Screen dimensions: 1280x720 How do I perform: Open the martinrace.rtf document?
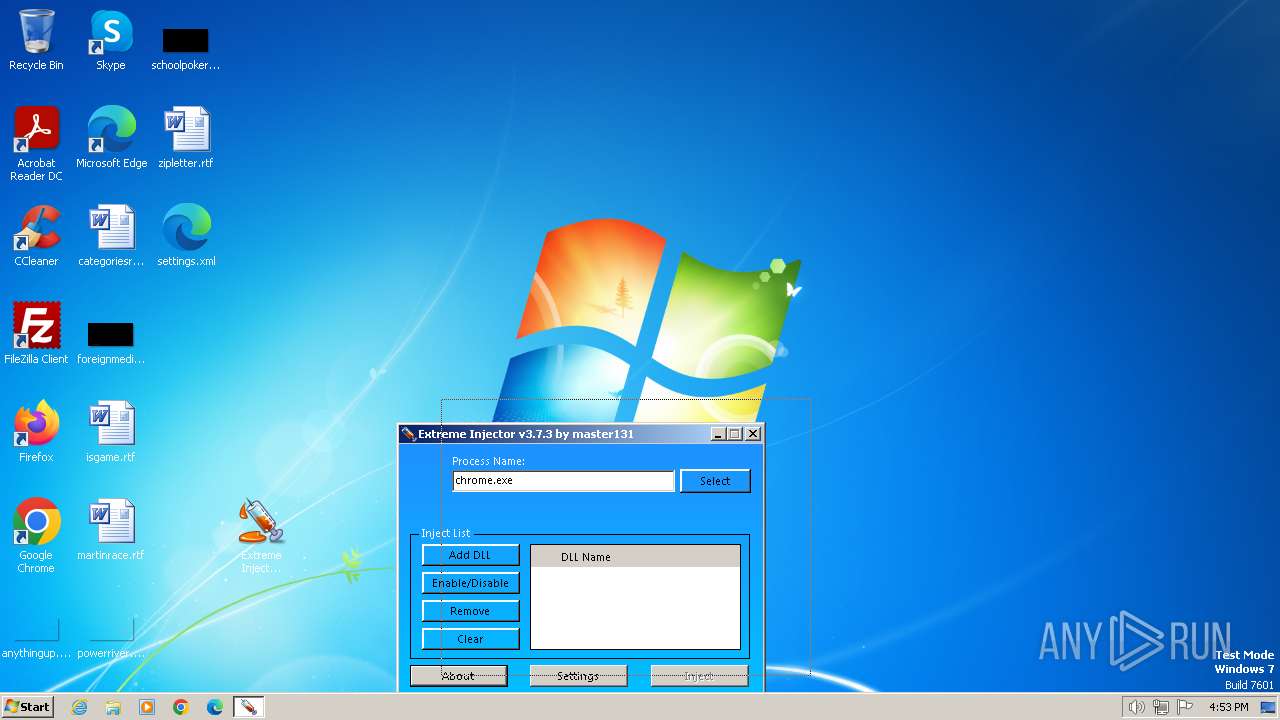click(x=111, y=529)
